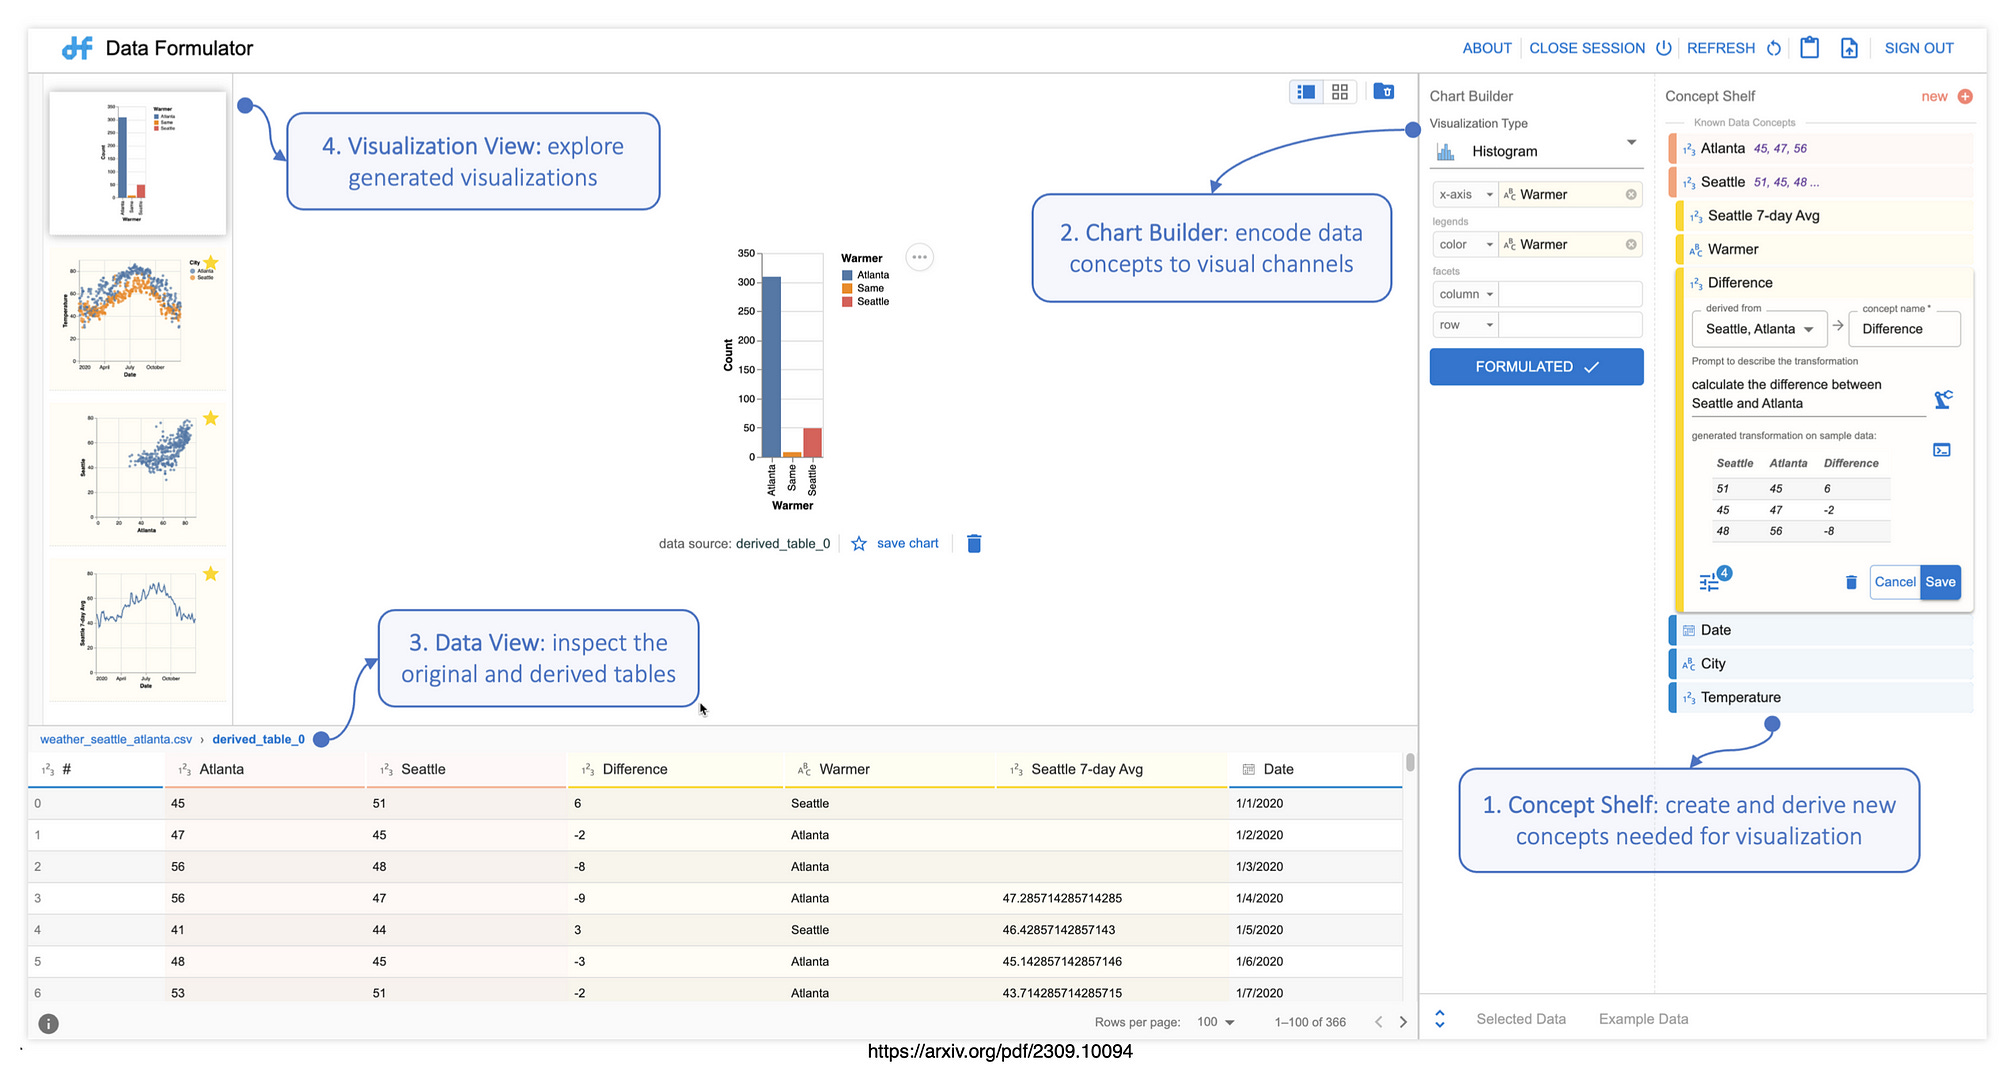The height and width of the screenshot is (1071, 2000).
Task: Star the current chart via save chart
Action: [859, 543]
